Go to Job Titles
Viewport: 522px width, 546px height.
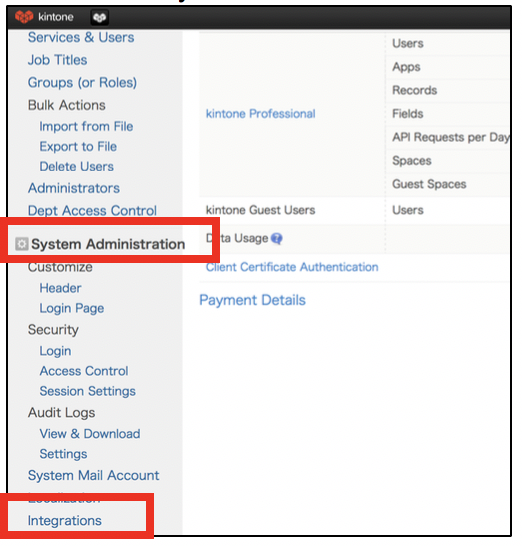[x=57, y=60]
